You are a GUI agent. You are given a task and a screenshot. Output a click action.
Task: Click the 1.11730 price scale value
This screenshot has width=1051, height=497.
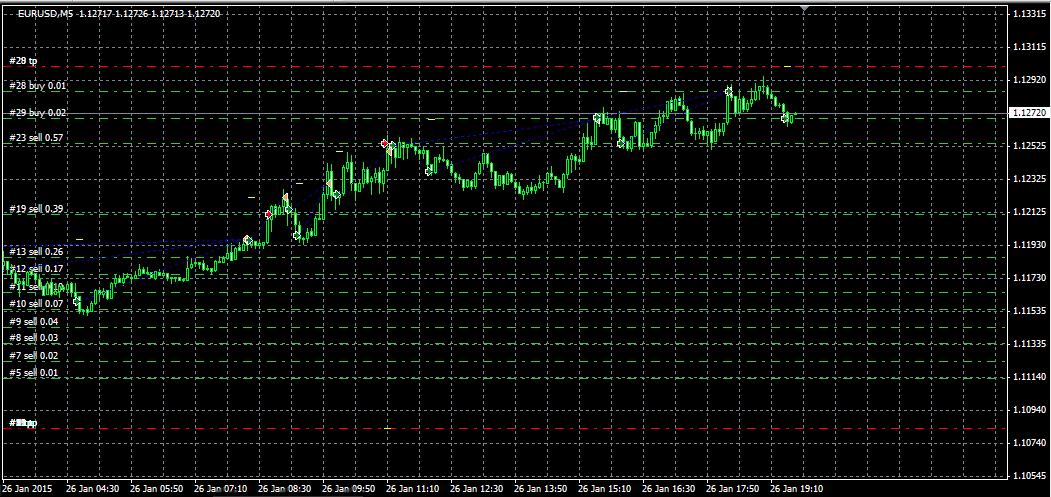(1028, 278)
